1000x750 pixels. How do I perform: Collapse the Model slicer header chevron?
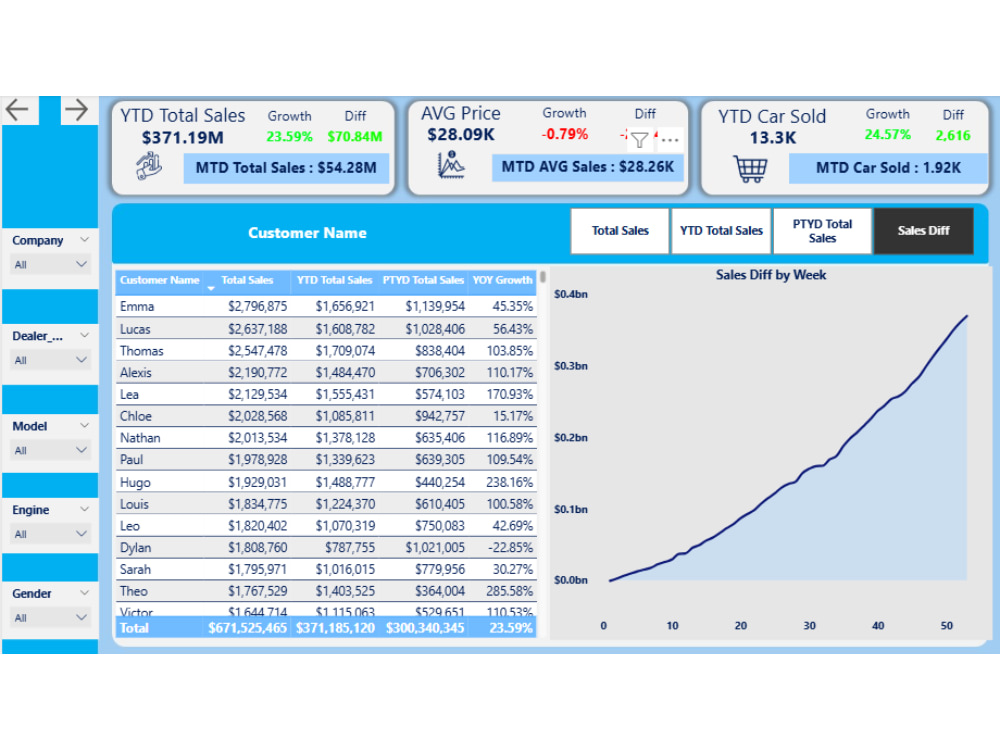pos(84,425)
